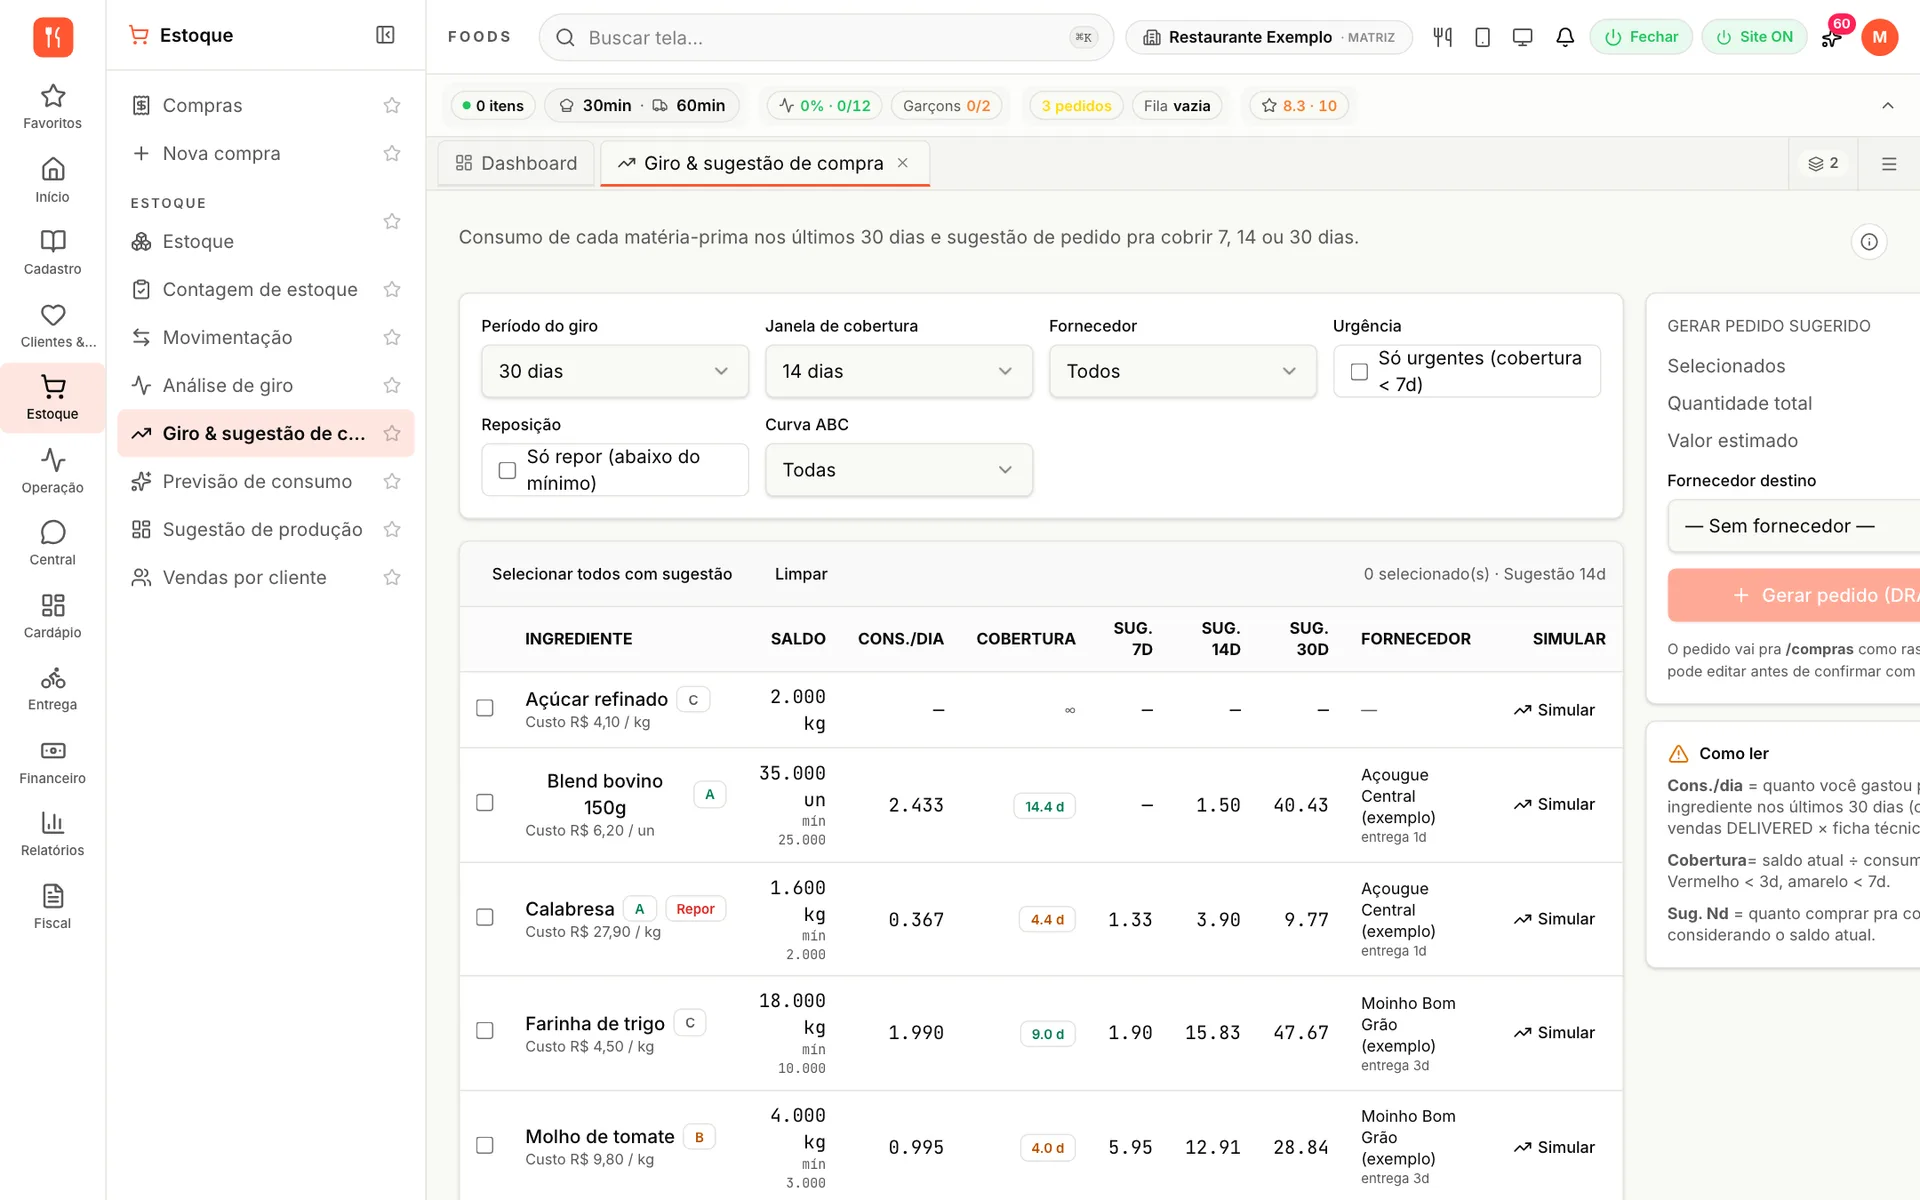This screenshot has height=1200, width=1920.
Task: Open Curva ABC Todas dropdown
Action: [898, 470]
